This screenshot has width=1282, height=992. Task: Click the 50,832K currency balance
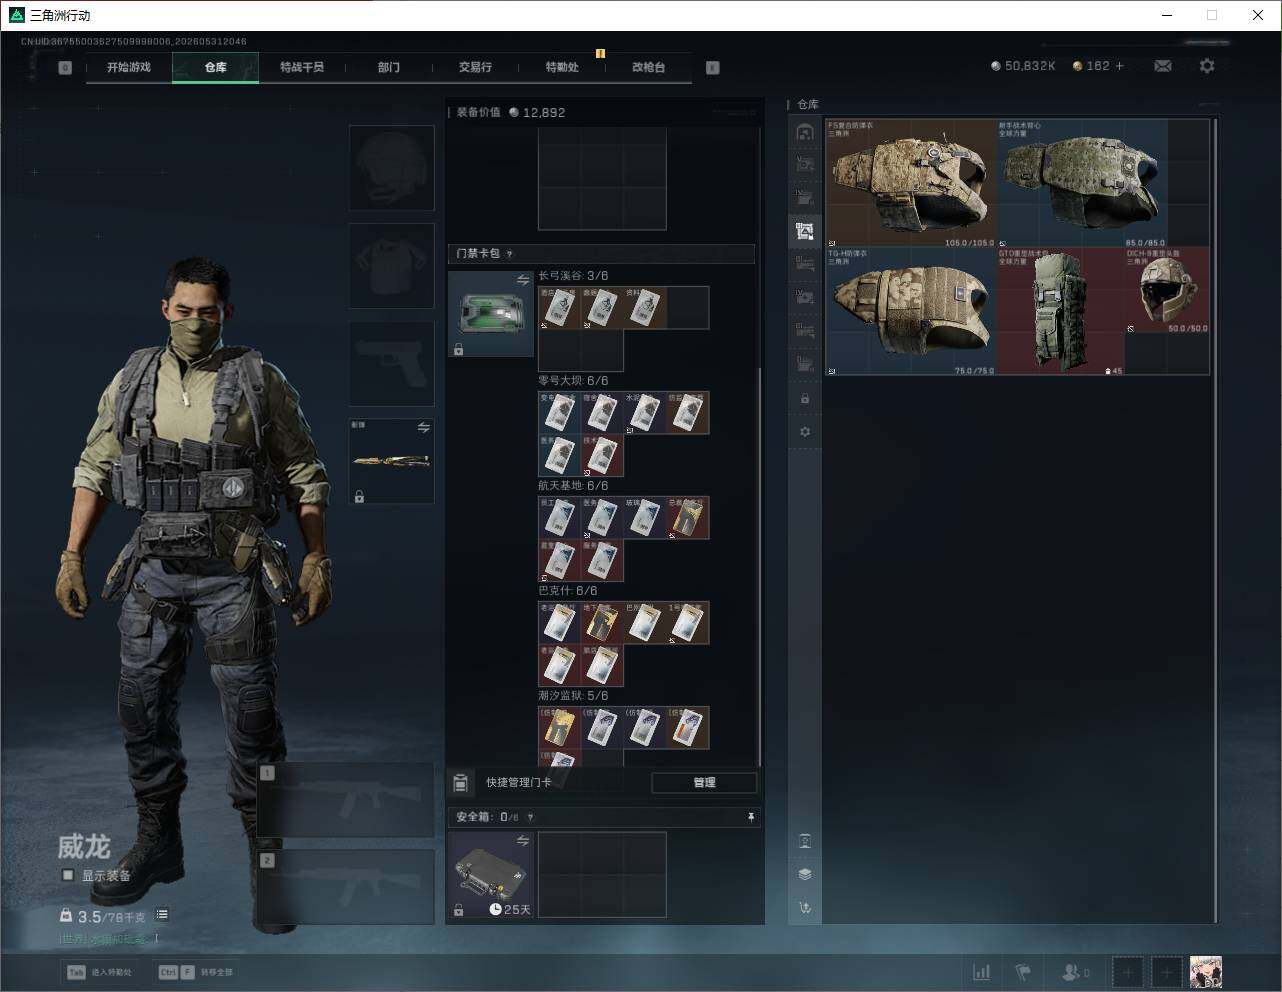pyautogui.click(x=1023, y=66)
